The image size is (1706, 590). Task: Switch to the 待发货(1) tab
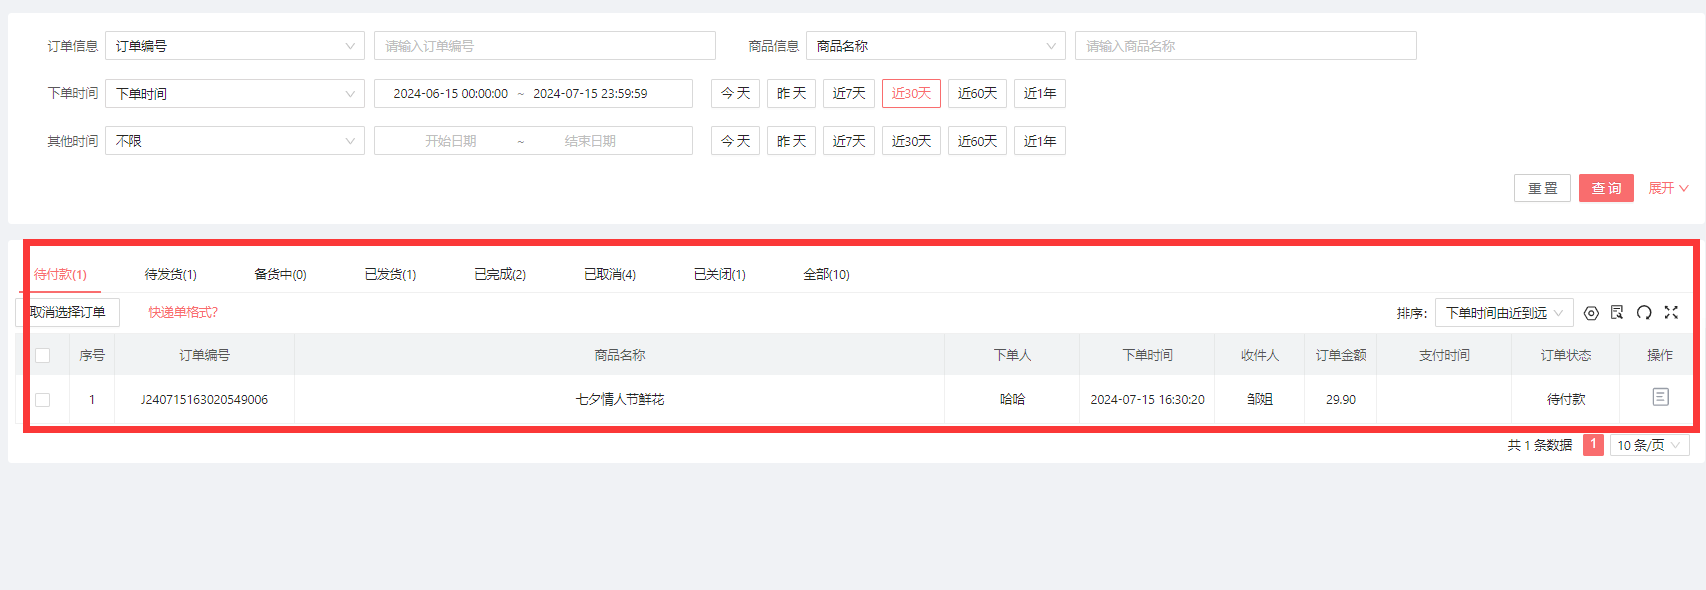pos(170,275)
